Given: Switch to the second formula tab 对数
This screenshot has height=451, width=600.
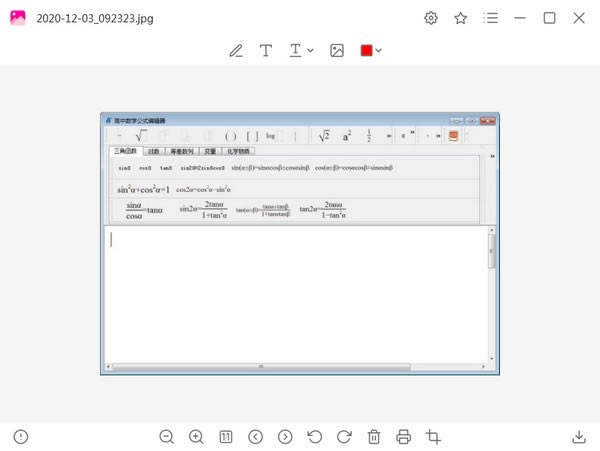Looking at the screenshot, I should [153, 151].
